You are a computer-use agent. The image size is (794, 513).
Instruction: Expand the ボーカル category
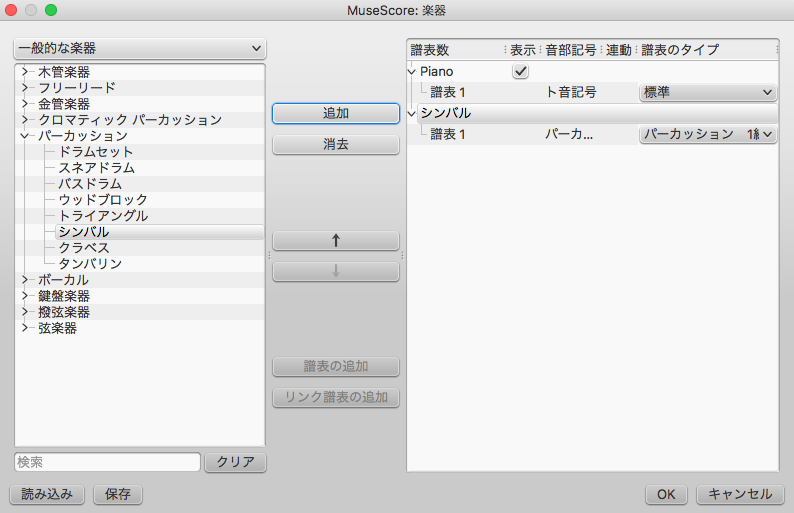[24, 280]
